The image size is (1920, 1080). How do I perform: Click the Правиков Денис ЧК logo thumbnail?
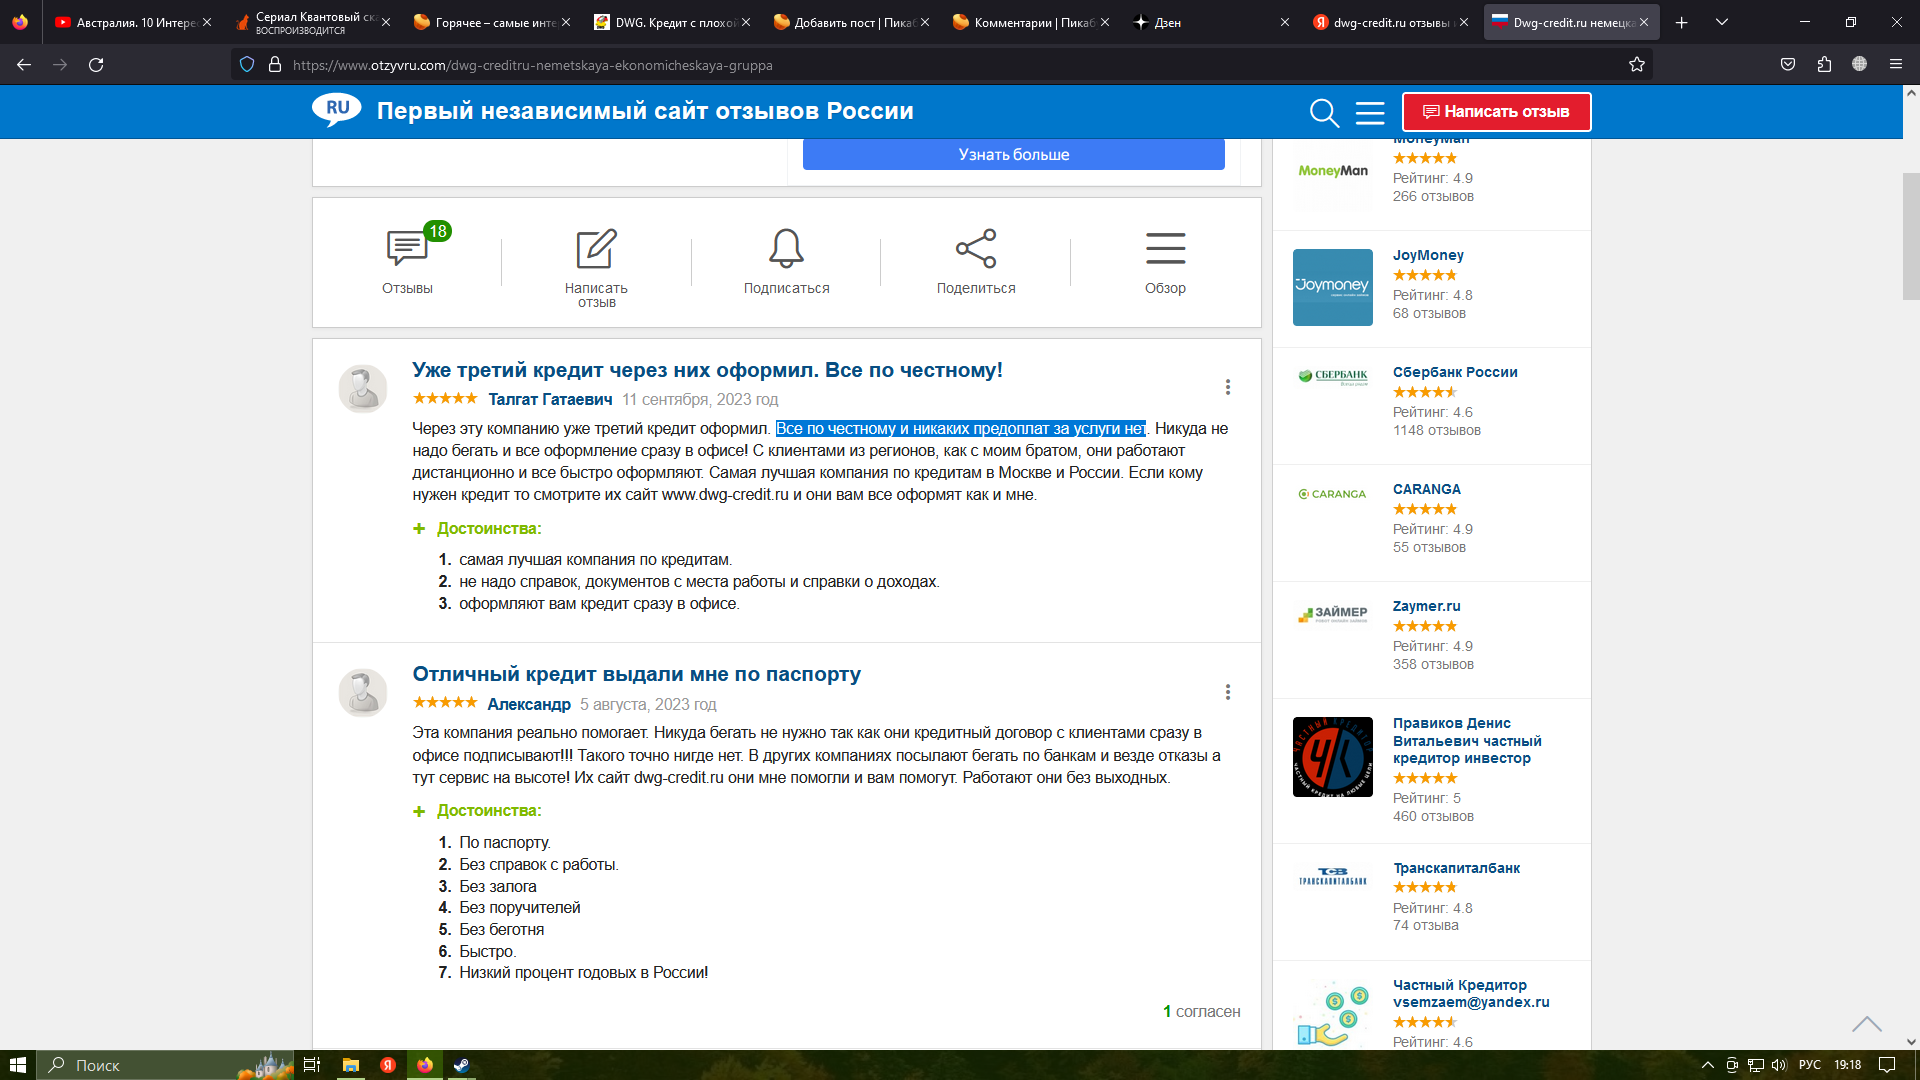[x=1332, y=757]
